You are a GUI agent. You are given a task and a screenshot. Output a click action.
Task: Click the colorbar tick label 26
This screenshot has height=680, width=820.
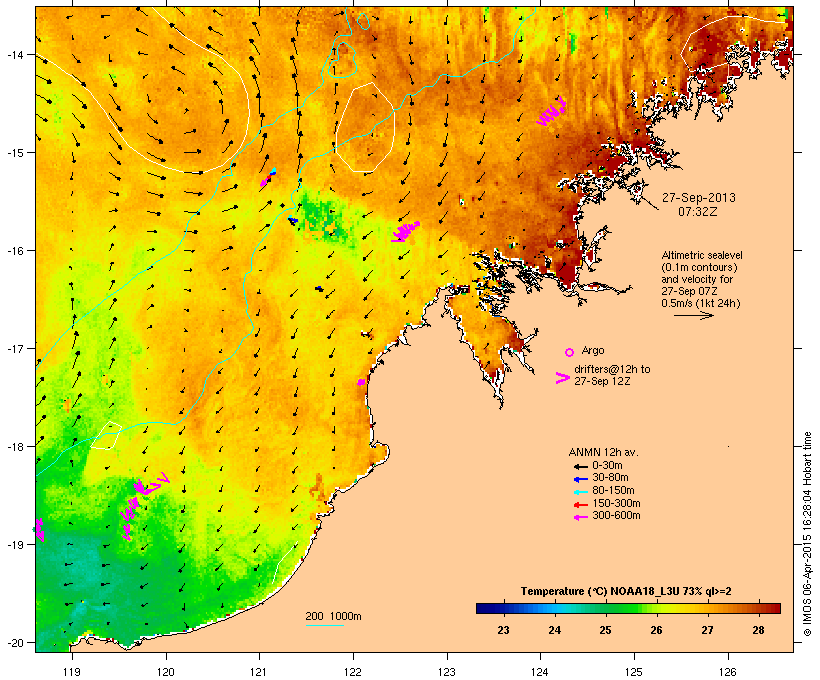(656, 630)
